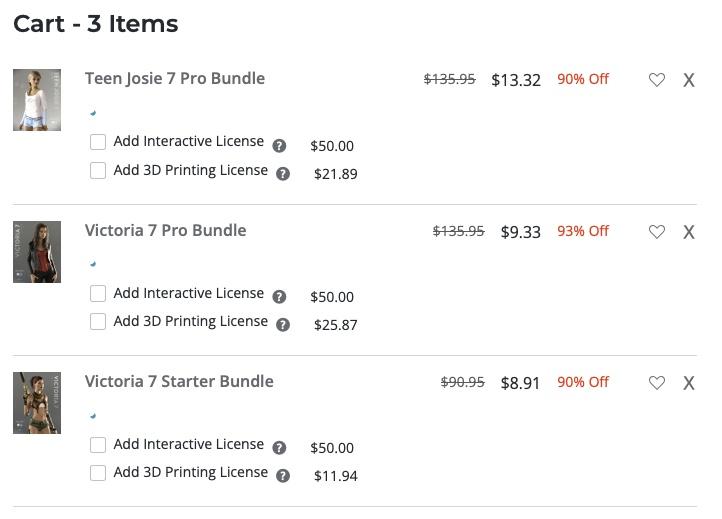Open help for Teen Josie Interactive License
Screen dimensions: 722x519
tap(279, 145)
